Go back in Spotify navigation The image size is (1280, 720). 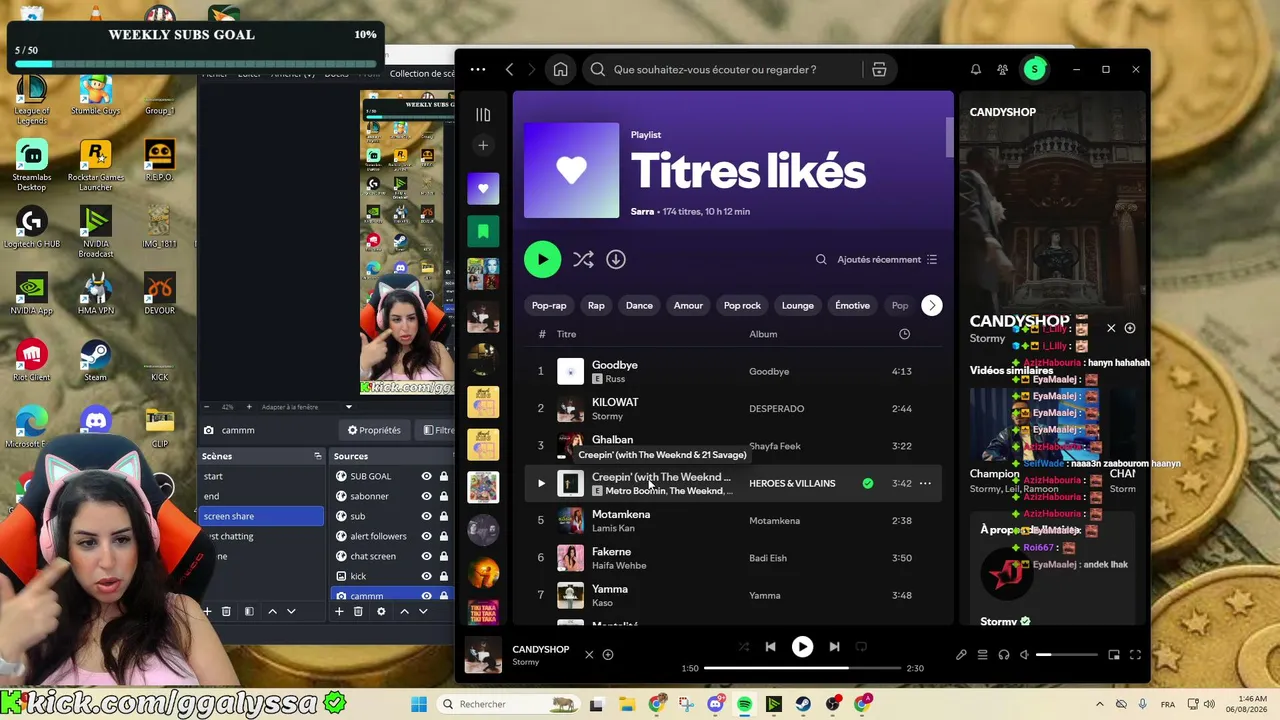509,70
